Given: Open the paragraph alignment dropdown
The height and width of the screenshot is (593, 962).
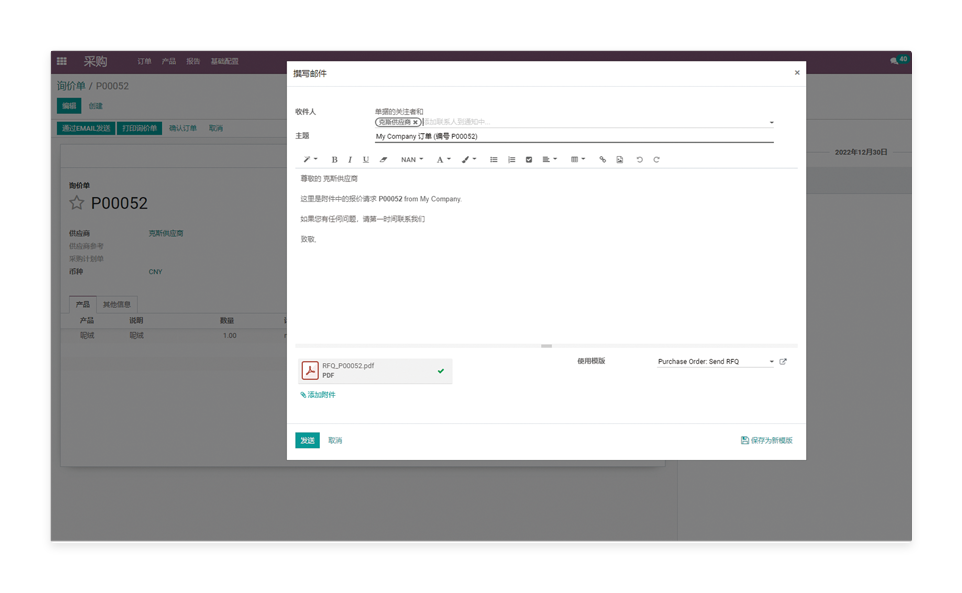Looking at the screenshot, I should pos(549,160).
